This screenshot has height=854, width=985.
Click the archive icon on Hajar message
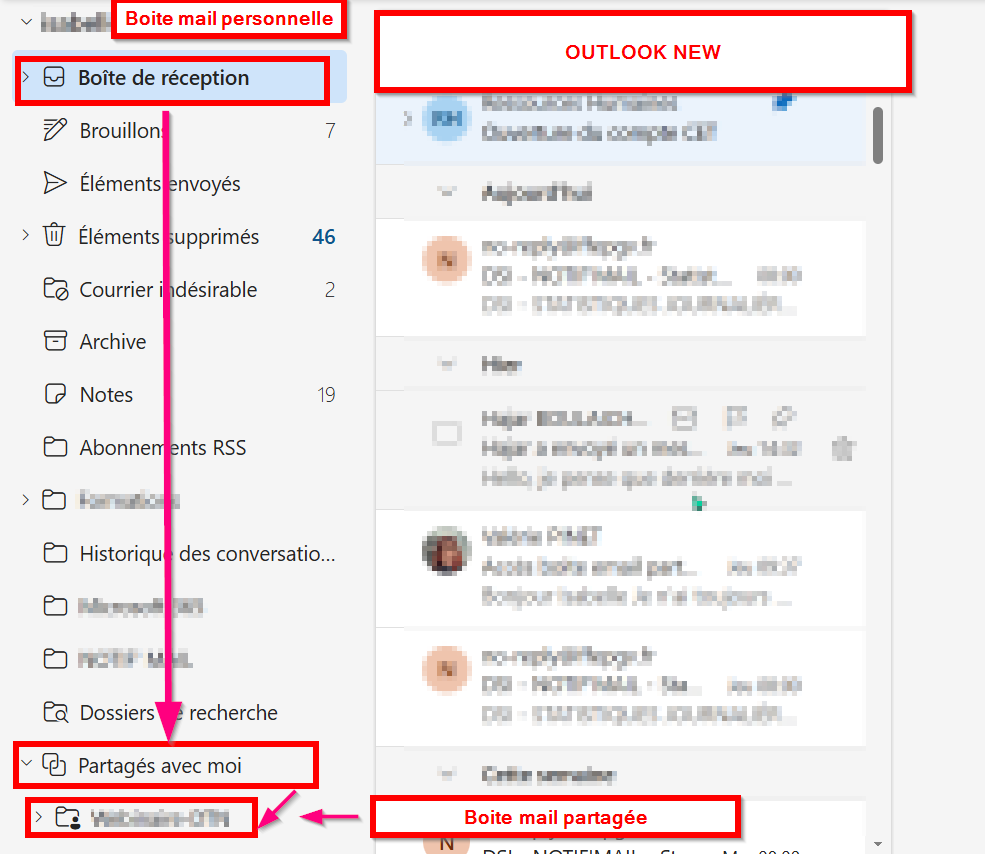tap(684, 418)
